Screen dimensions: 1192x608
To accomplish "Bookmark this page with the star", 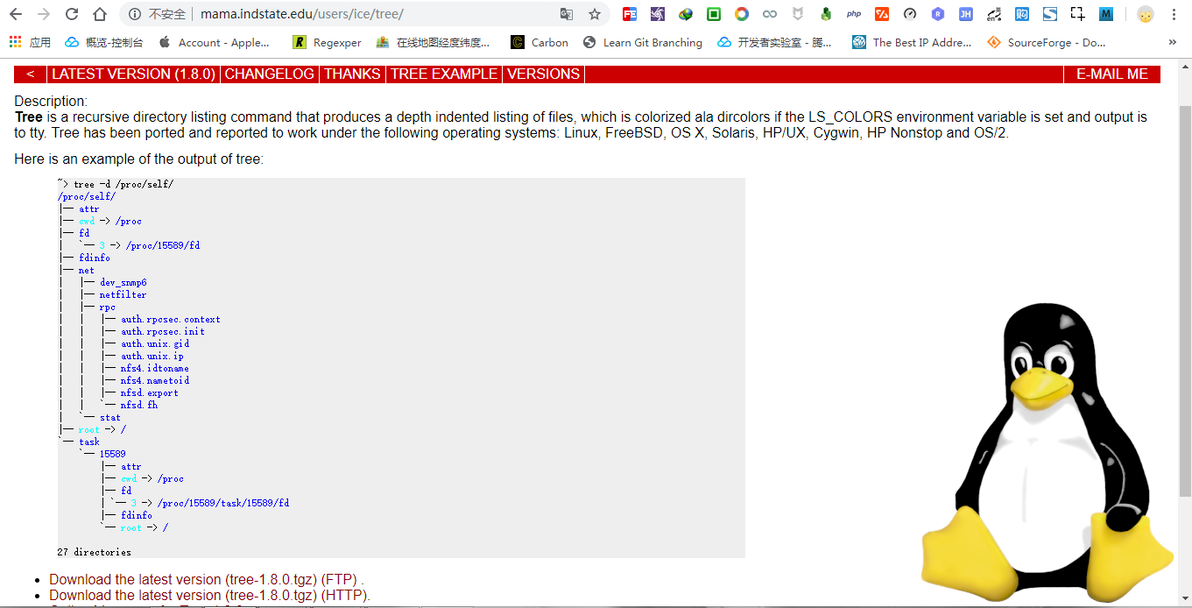I will (x=594, y=14).
